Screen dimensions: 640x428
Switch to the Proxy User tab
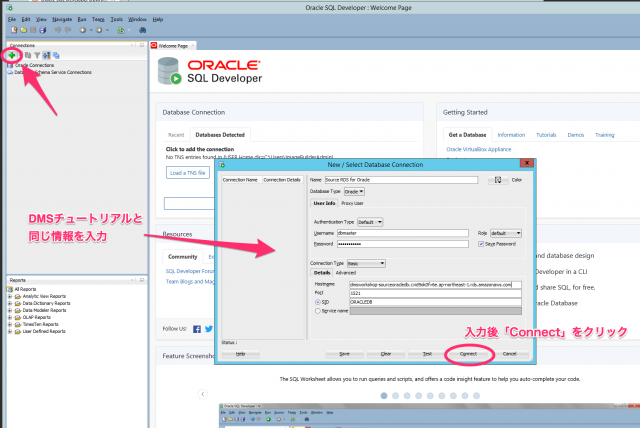352,203
